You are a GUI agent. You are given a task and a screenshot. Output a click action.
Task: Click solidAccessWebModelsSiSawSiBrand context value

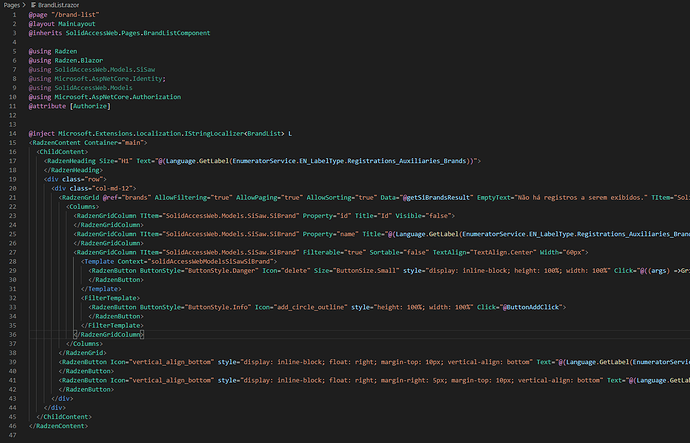point(211,262)
